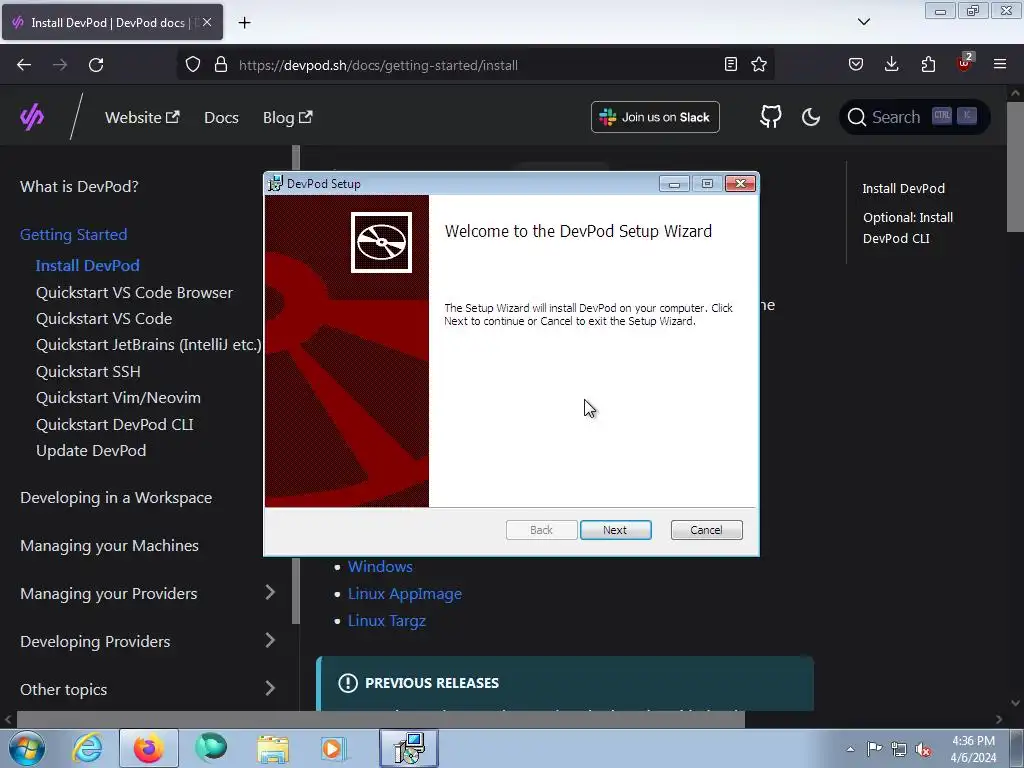
Task: Open Developing in a Workspace section
Action: pyautogui.click(x=116, y=498)
